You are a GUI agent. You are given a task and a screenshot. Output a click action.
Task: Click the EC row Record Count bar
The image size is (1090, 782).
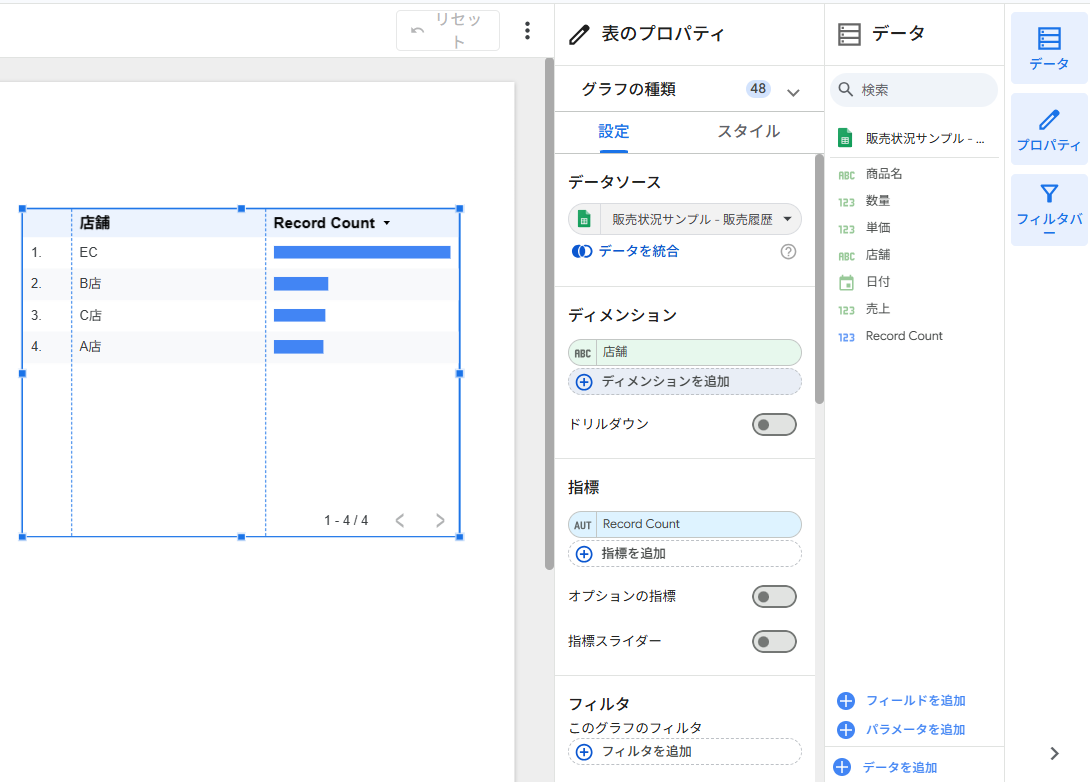[x=361, y=252]
